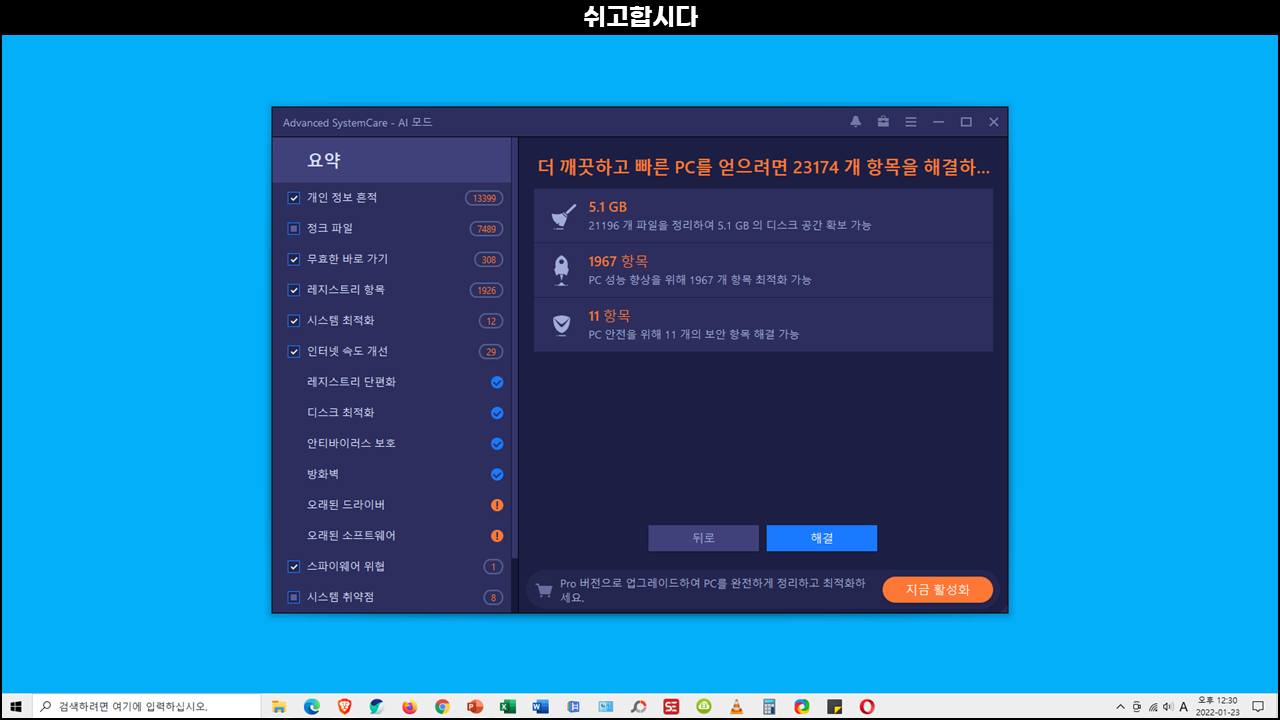The width and height of the screenshot is (1280, 720).
Task: Open the 1967 항목 optimization result
Action: coord(763,270)
